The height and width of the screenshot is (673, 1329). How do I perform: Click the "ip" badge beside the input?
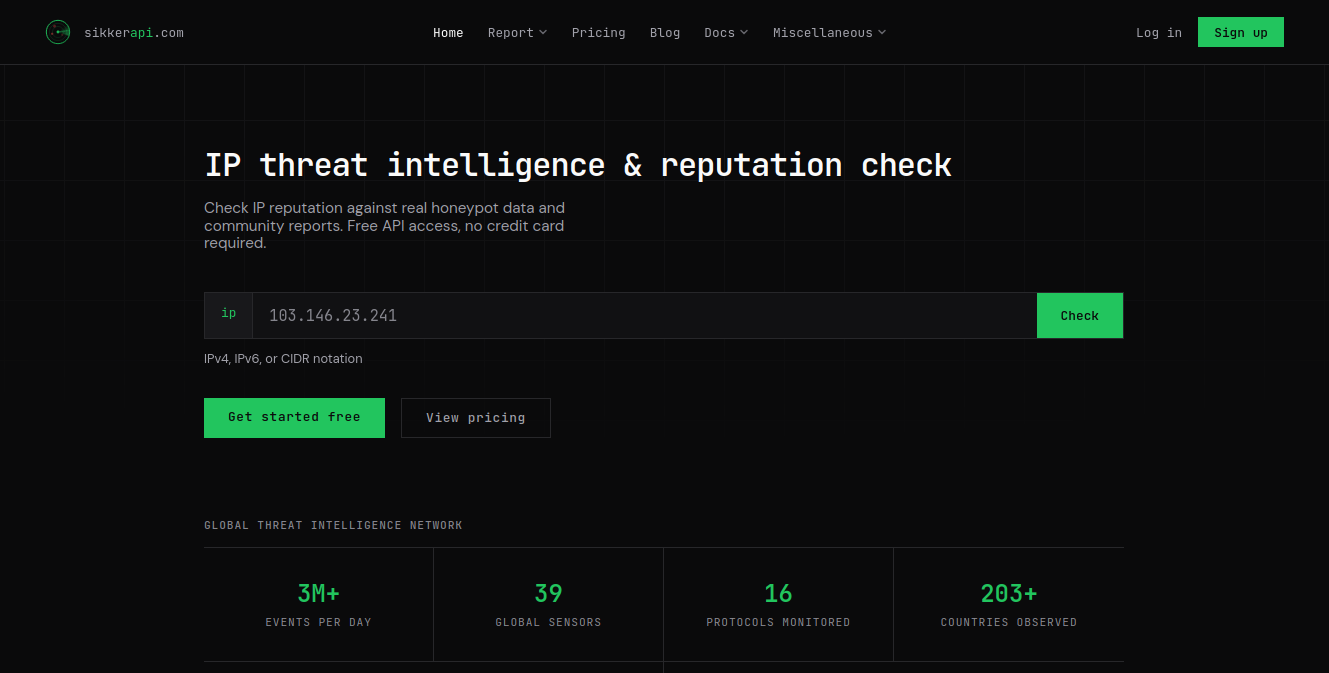click(x=228, y=314)
